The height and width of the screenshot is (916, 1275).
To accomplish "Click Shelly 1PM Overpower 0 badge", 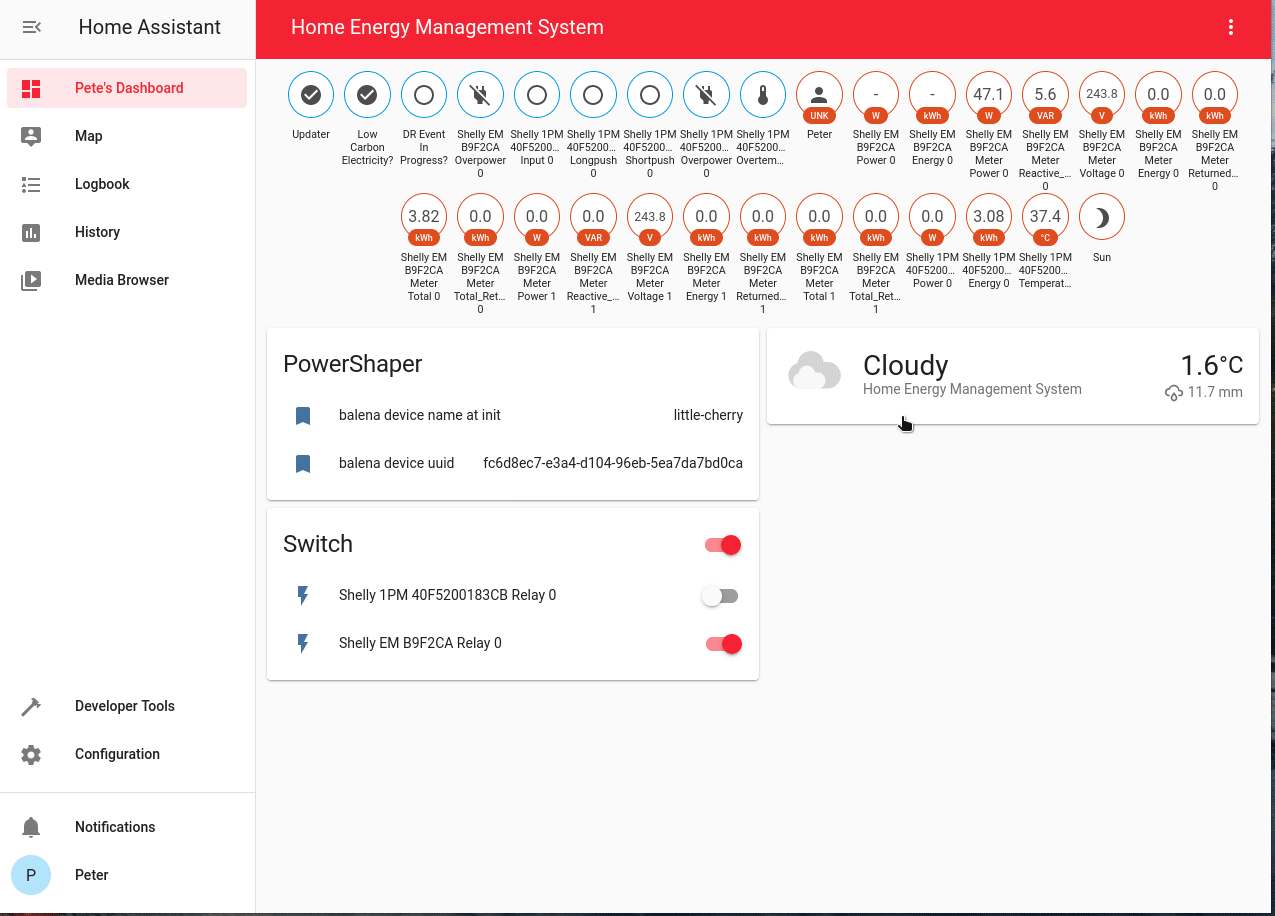I will 706,95.
